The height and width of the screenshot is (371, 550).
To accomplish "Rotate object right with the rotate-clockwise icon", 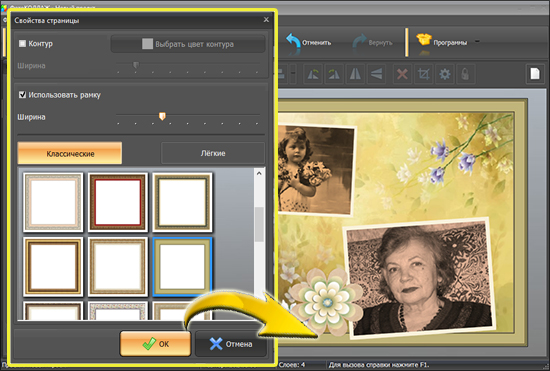I will [x=334, y=74].
